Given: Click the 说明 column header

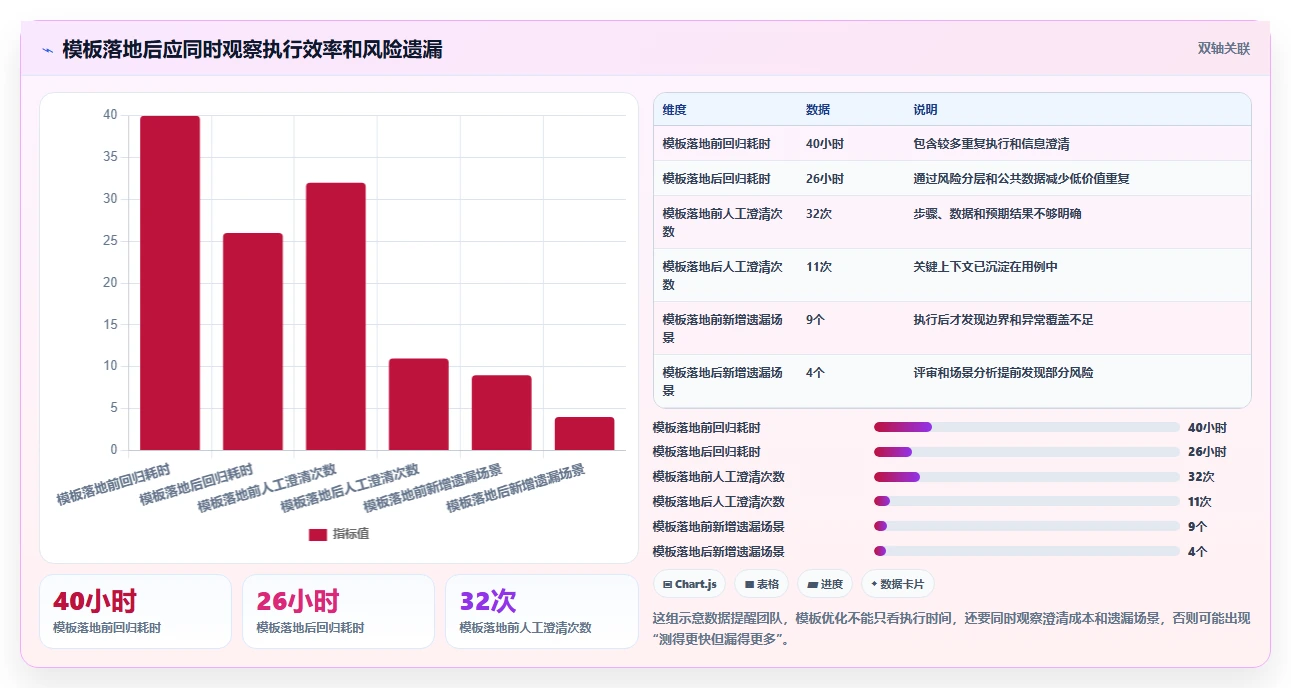Looking at the screenshot, I should click(x=925, y=110).
